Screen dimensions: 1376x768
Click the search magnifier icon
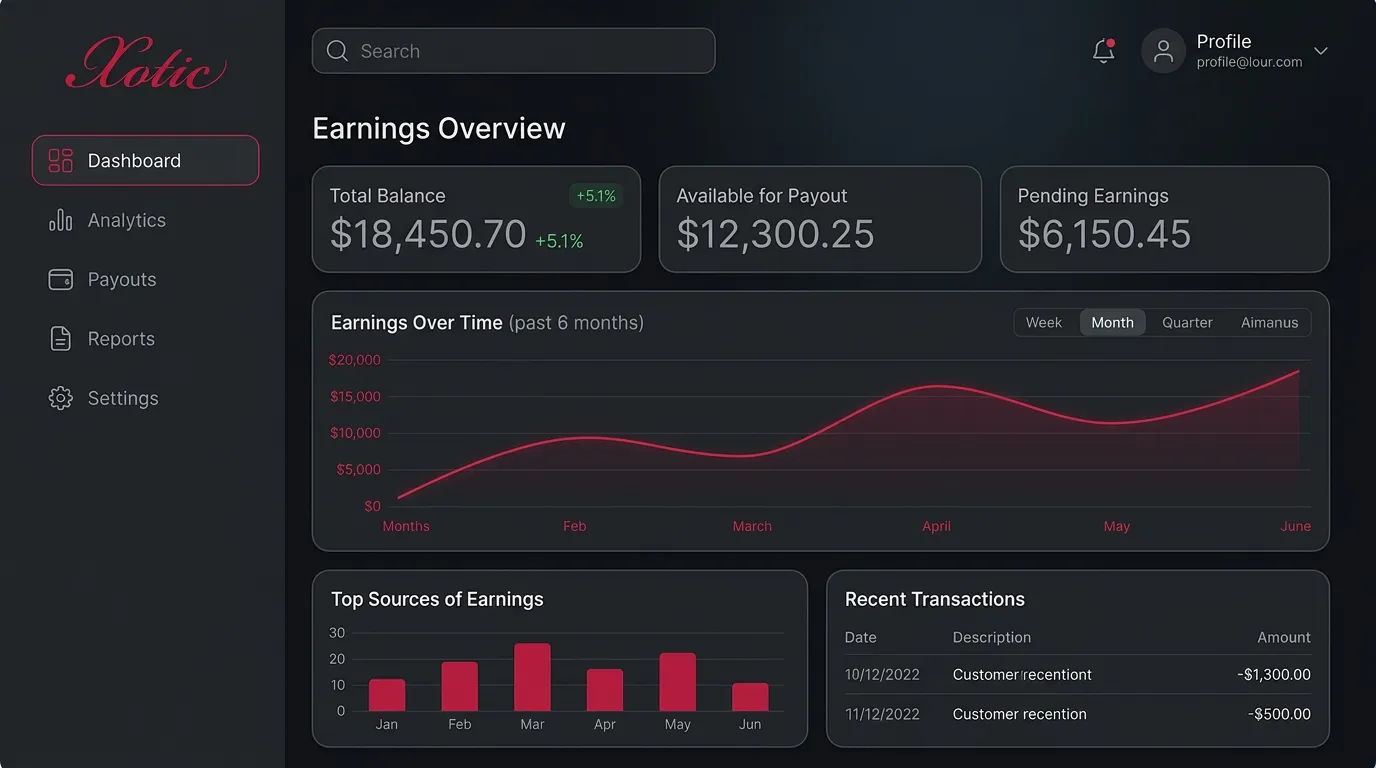(x=337, y=50)
